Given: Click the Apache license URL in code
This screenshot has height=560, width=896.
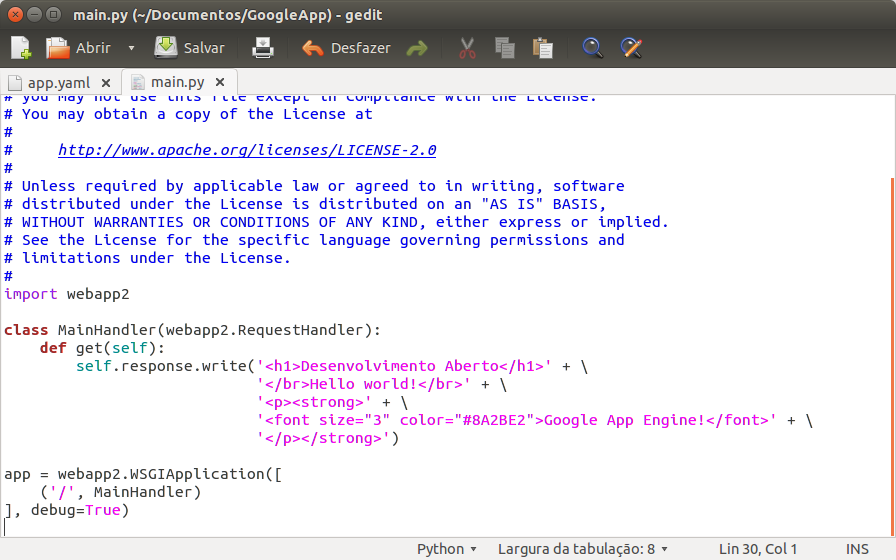Looking at the screenshot, I should tap(247, 150).
